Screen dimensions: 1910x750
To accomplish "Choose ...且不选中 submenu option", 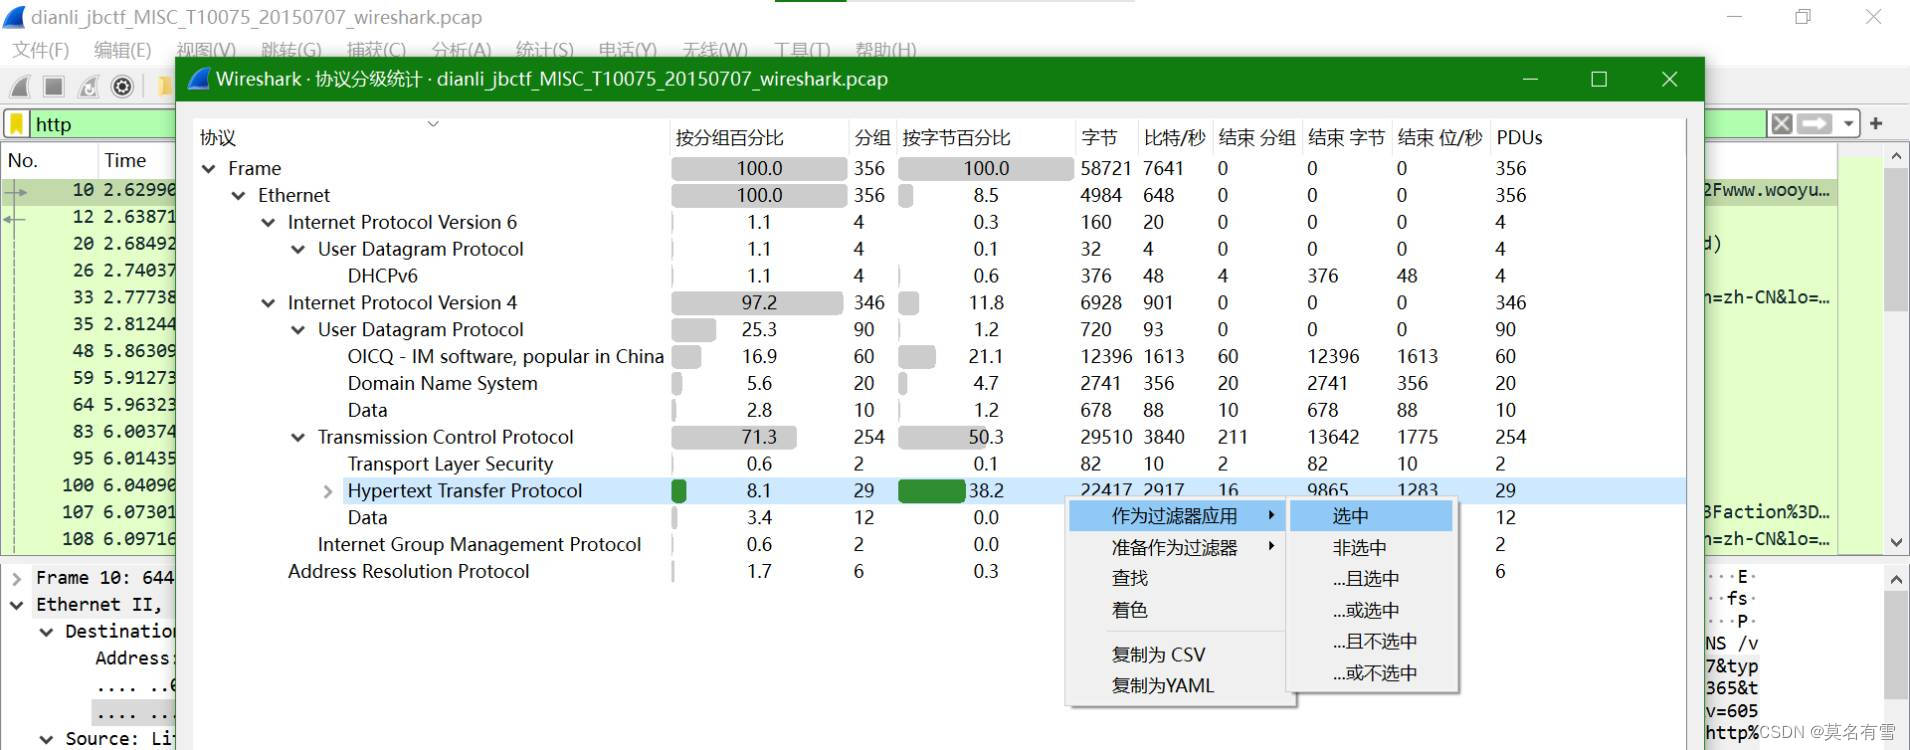I will 1371,641.
